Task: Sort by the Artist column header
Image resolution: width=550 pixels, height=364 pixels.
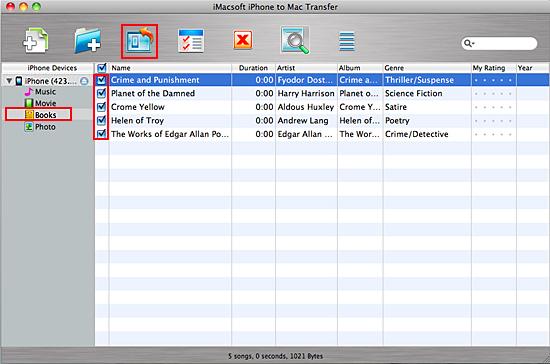Action: click(306, 68)
